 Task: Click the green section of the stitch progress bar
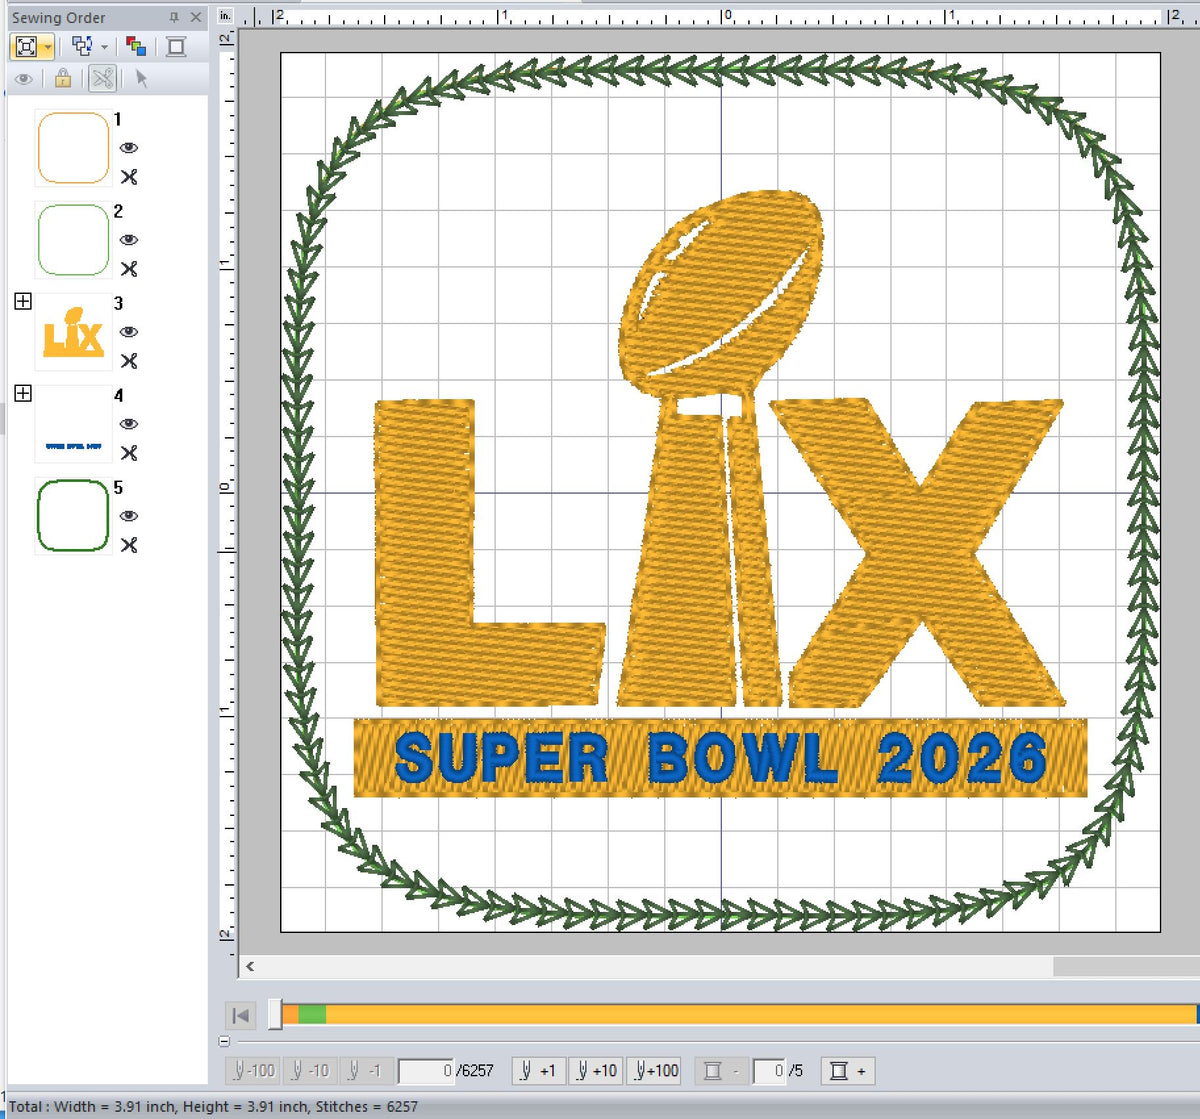(x=312, y=1014)
